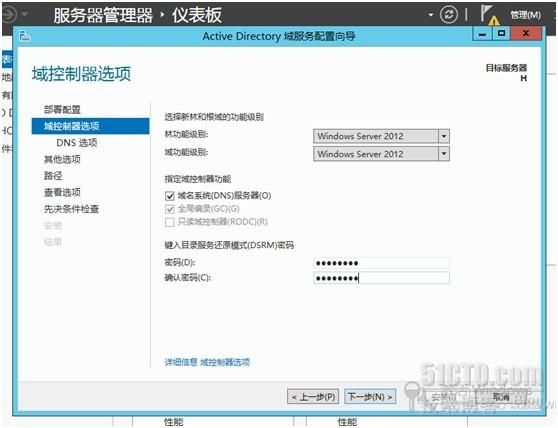558x428 pixels.
Task: Select 查看选项 in the wizard steps
Action: pyautogui.click(x=62, y=192)
